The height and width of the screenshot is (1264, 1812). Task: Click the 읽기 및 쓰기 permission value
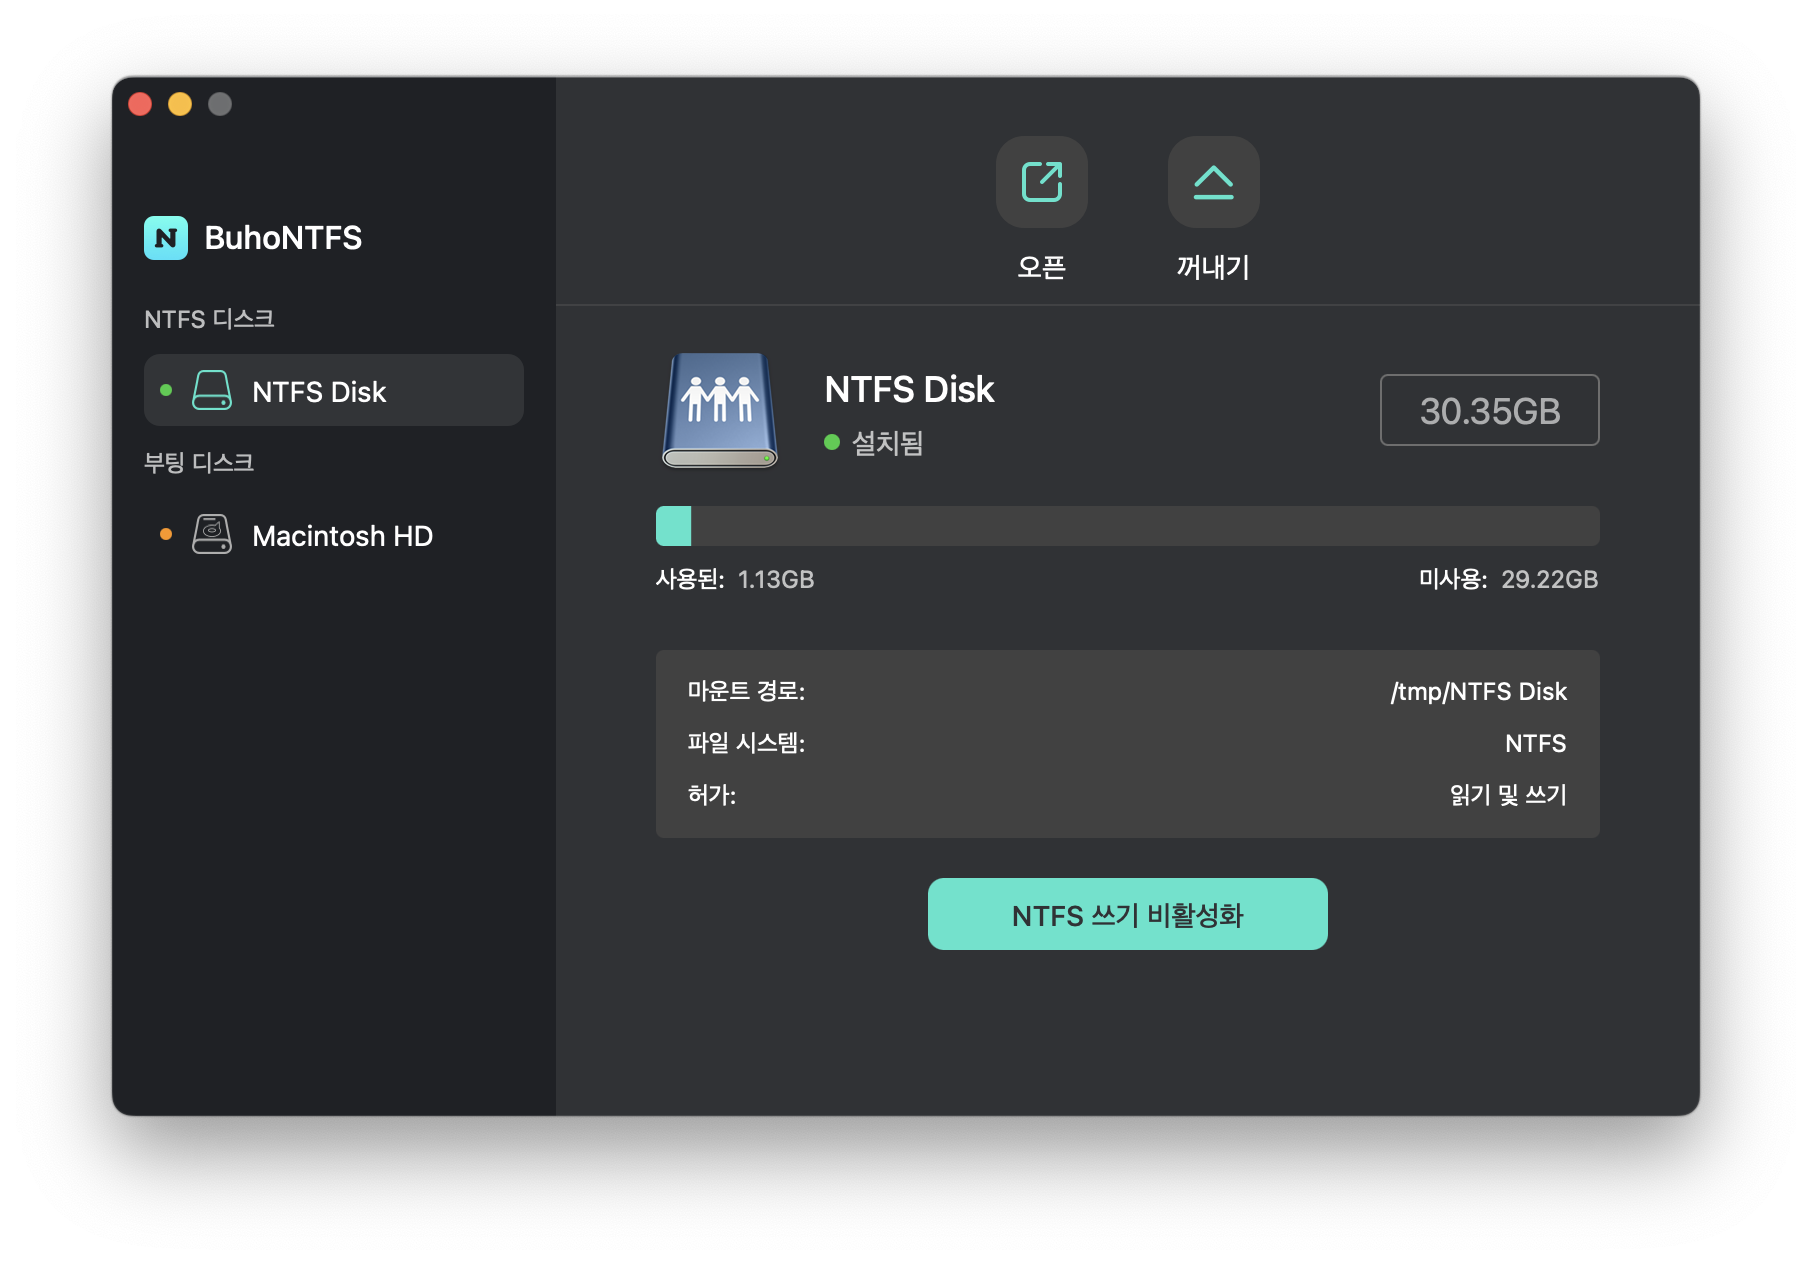pyautogui.click(x=1508, y=795)
